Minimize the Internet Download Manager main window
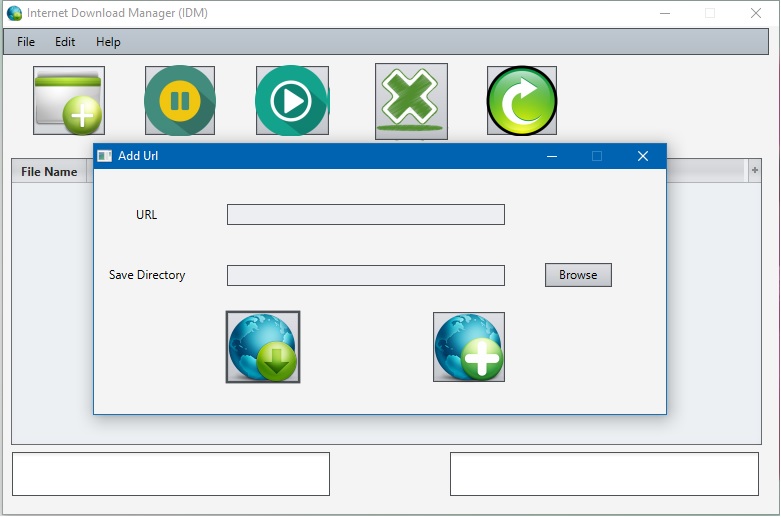The width and height of the screenshot is (781, 517). pos(665,13)
